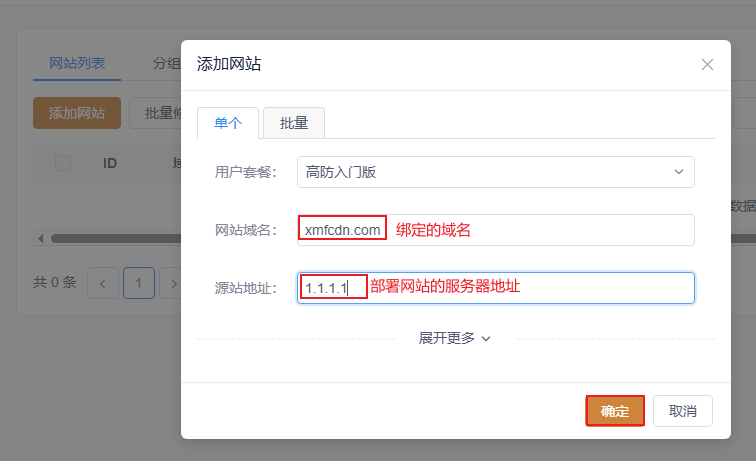The width and height of the screenshot is (756, 461).
Task: Click the 添加网站 button on background page
Action: [77, 113]
